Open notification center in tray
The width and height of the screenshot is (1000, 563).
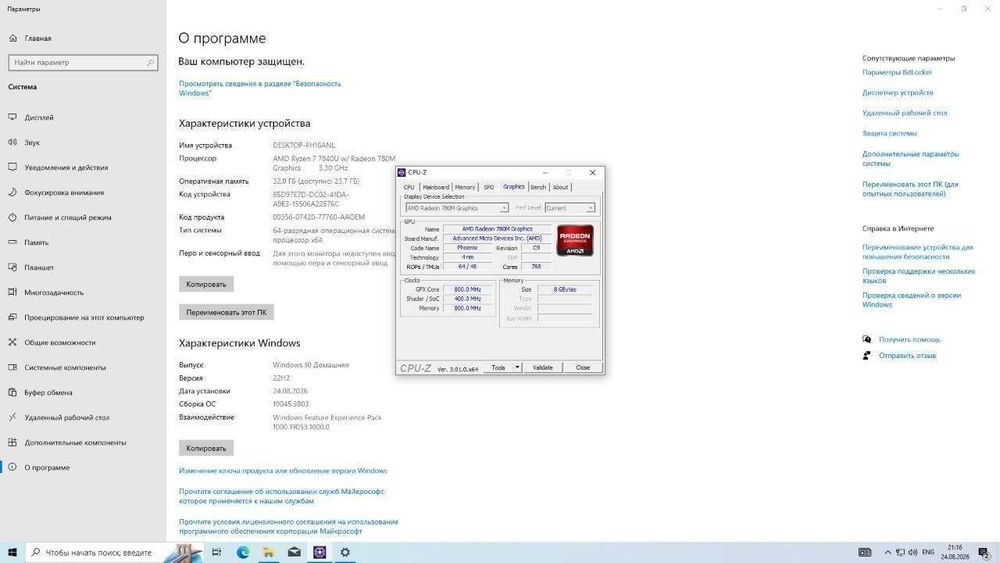(984, 552)
